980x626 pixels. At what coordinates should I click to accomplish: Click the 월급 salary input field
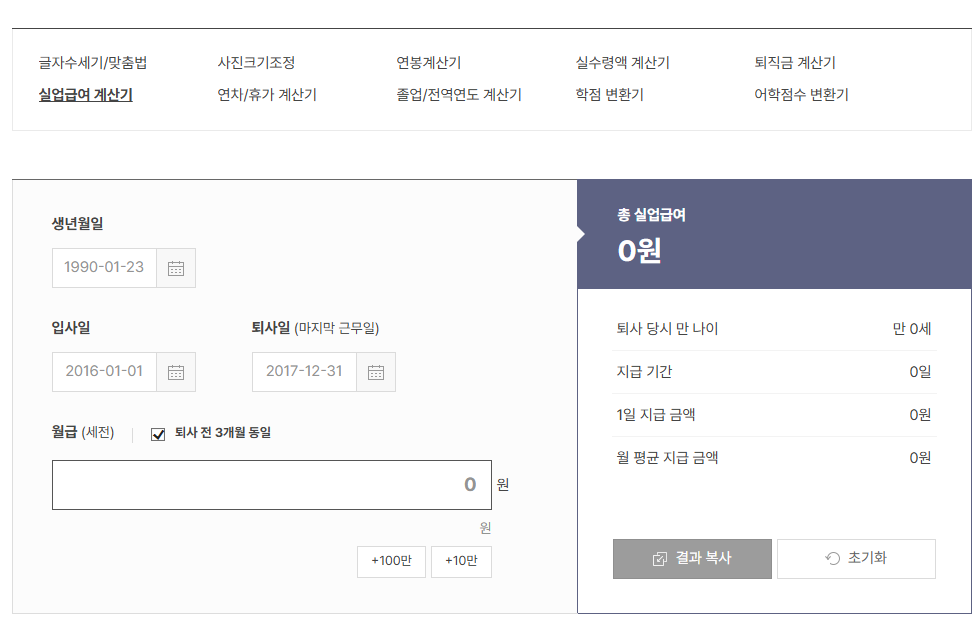pyautogui.click(x=270, y=484)
